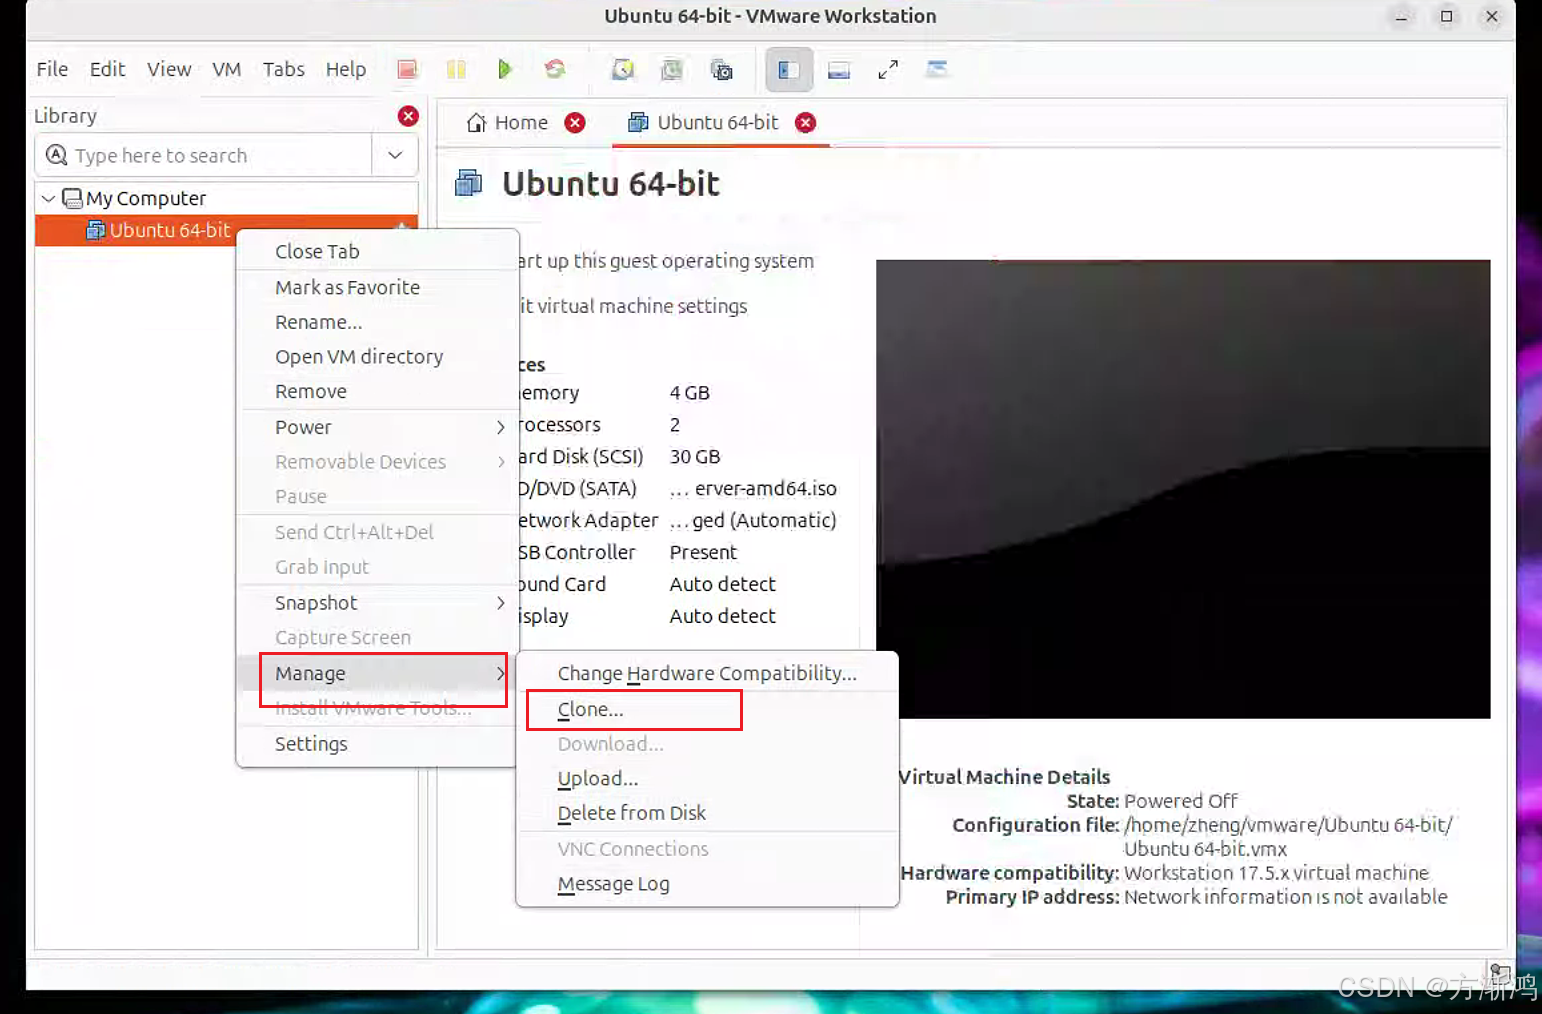Screen dimensions: 1542x1014
Task: Expand the Snapshot submenu
Action: click(377, 603)
